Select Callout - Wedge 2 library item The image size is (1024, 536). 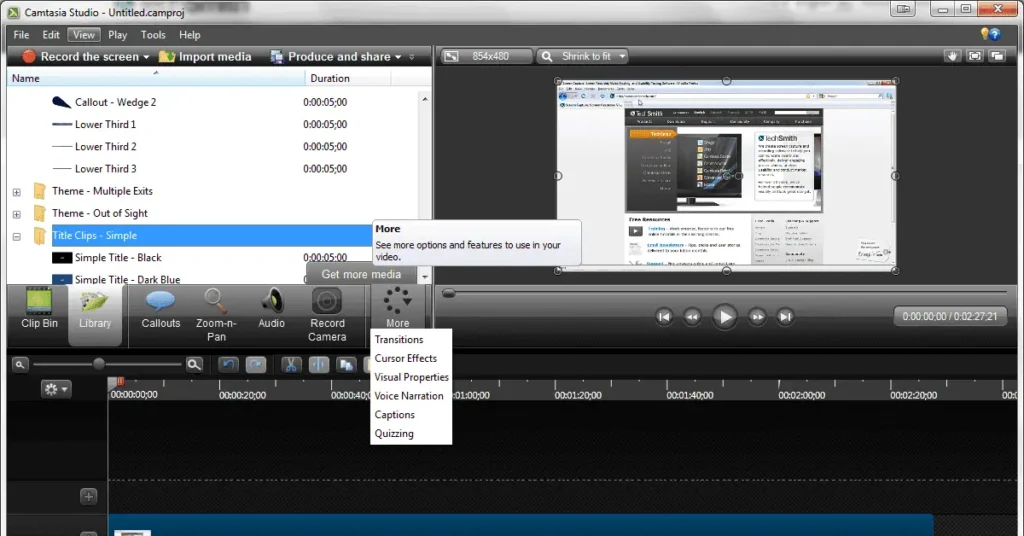pos(115,102)
